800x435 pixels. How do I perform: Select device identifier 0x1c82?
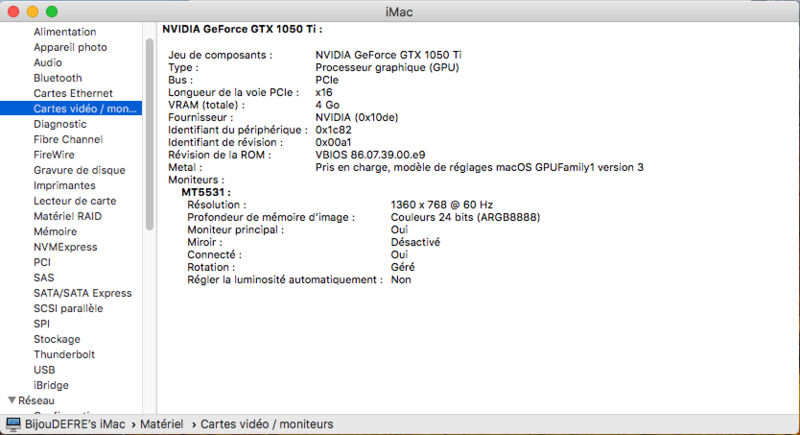(333, 130)
